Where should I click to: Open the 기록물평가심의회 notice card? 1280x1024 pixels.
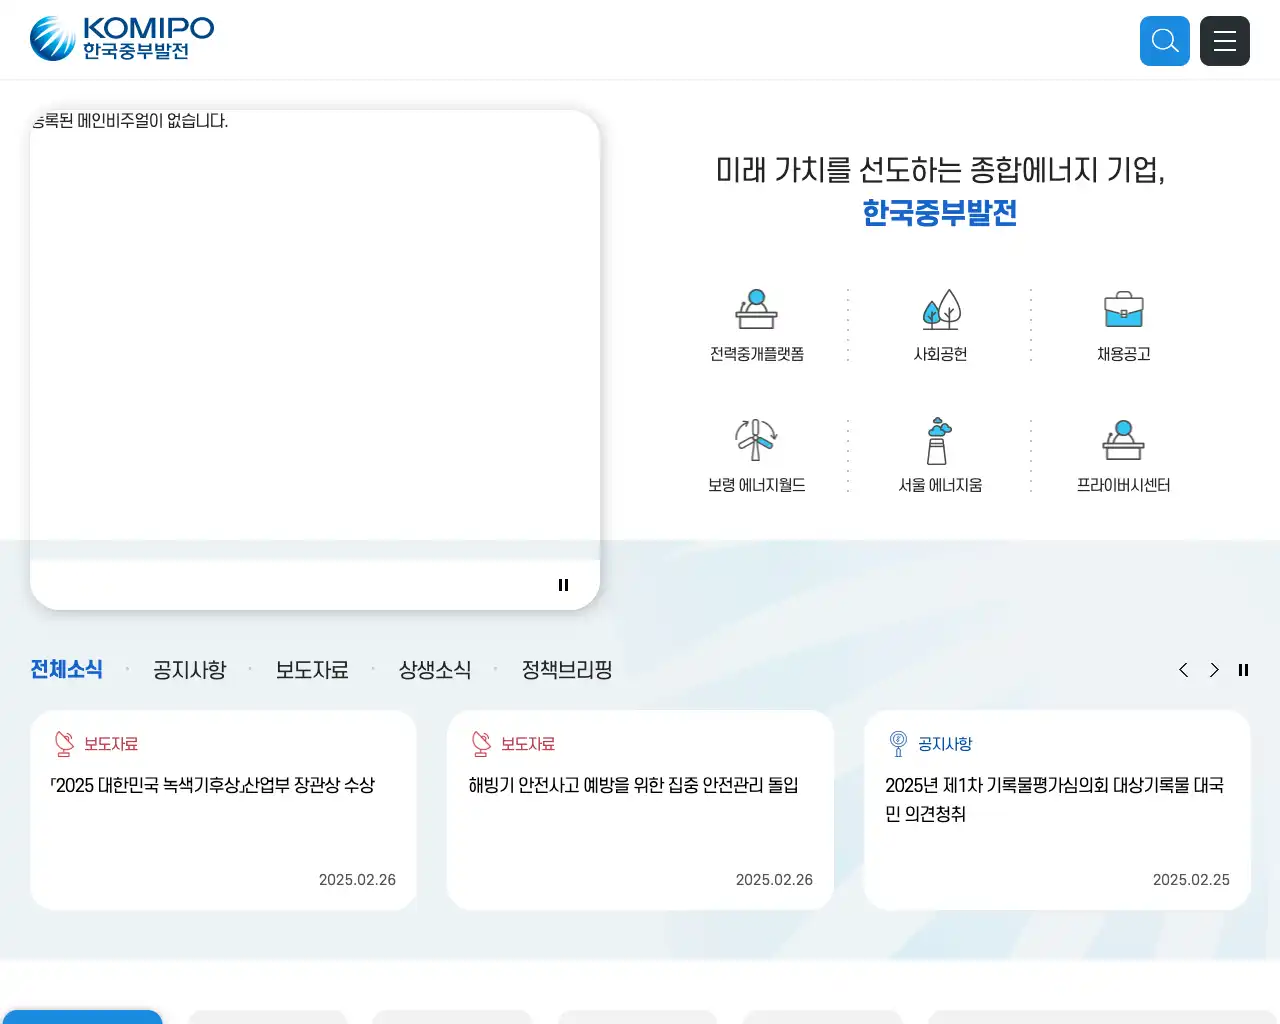[1057, 810]
